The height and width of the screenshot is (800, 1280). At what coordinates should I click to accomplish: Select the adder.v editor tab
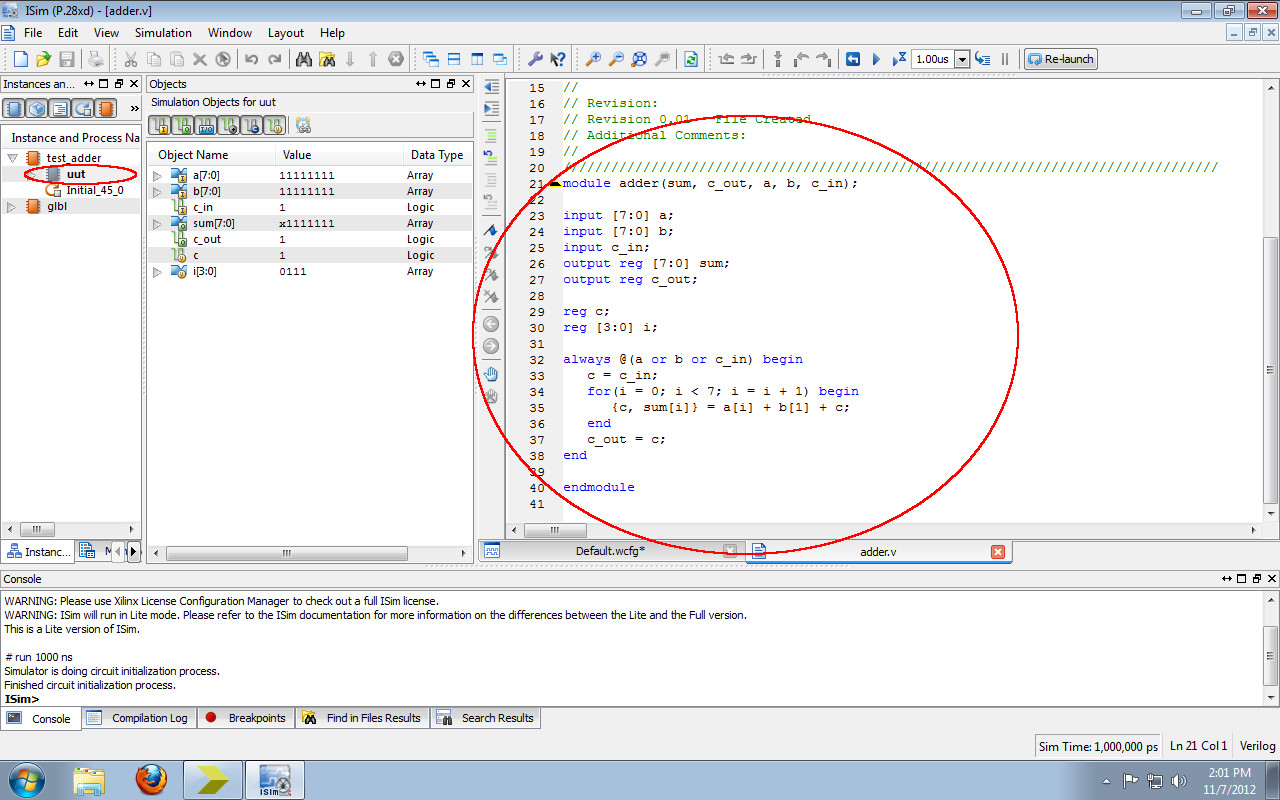coord(878,550)
